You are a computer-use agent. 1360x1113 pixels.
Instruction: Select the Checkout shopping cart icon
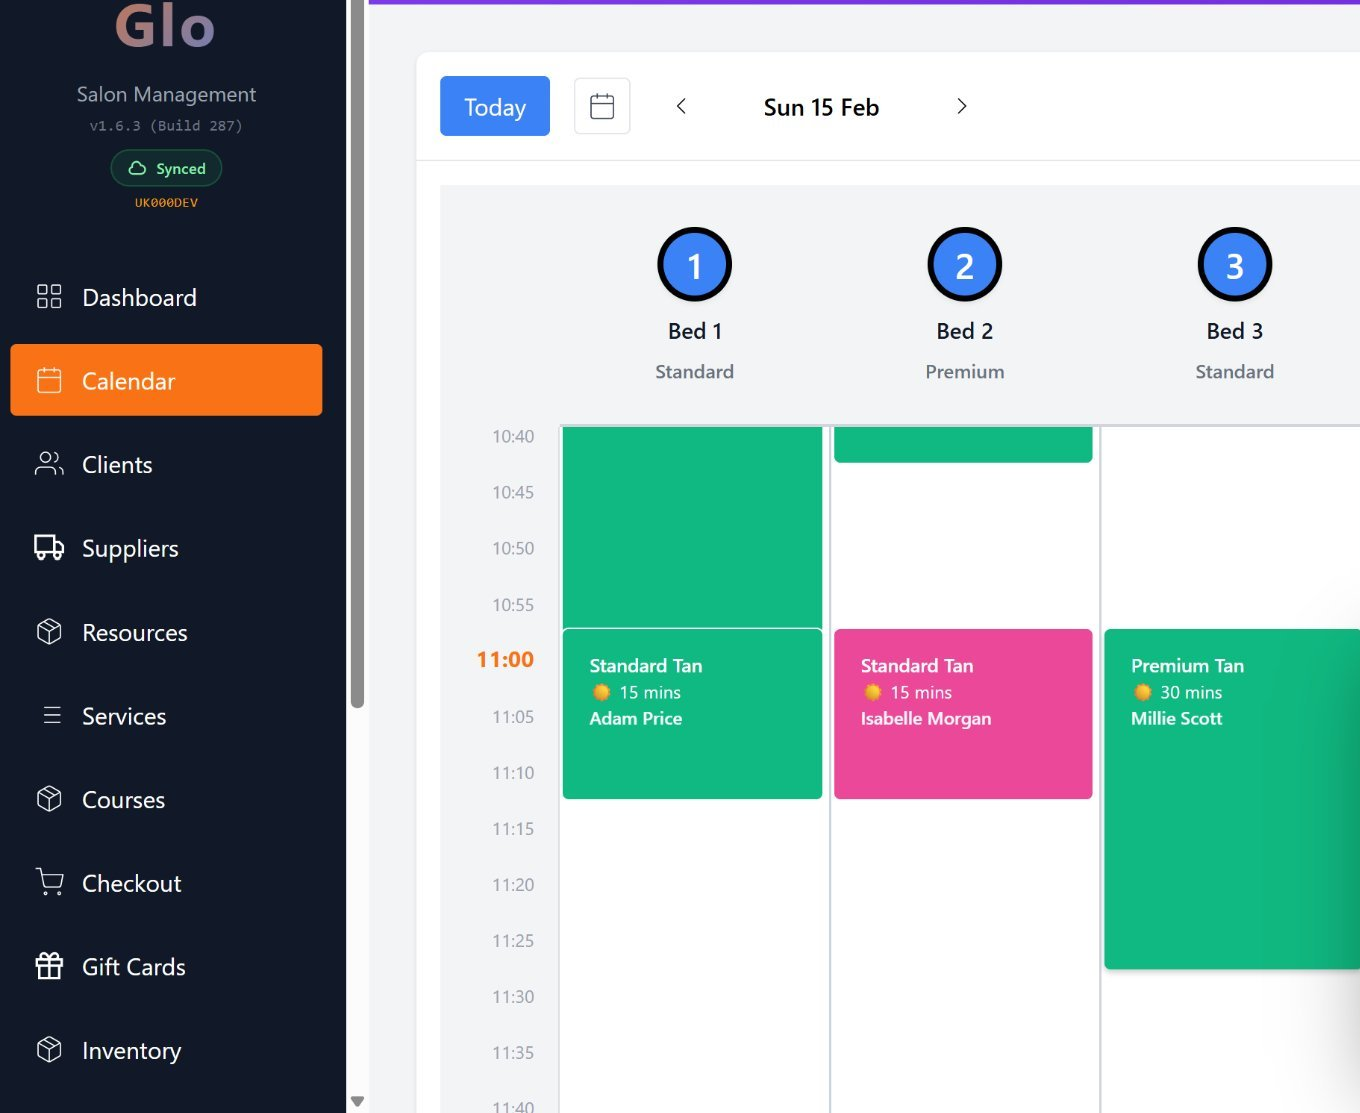coord(48,881)
